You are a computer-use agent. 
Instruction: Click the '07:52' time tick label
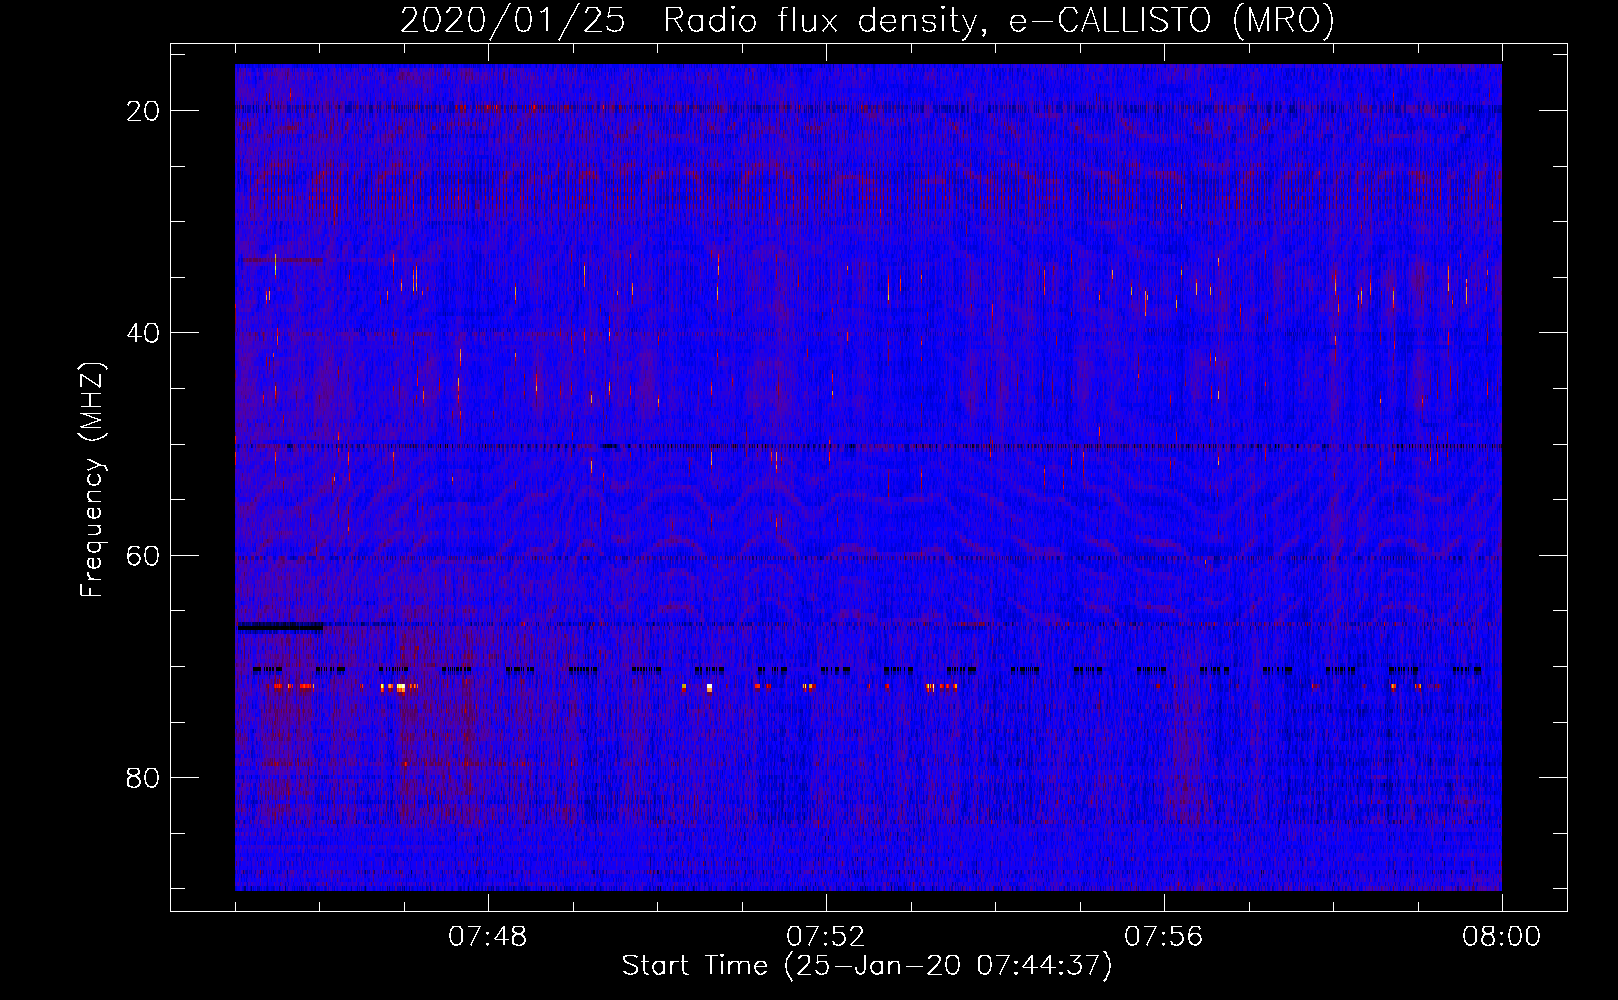[826, 937]
